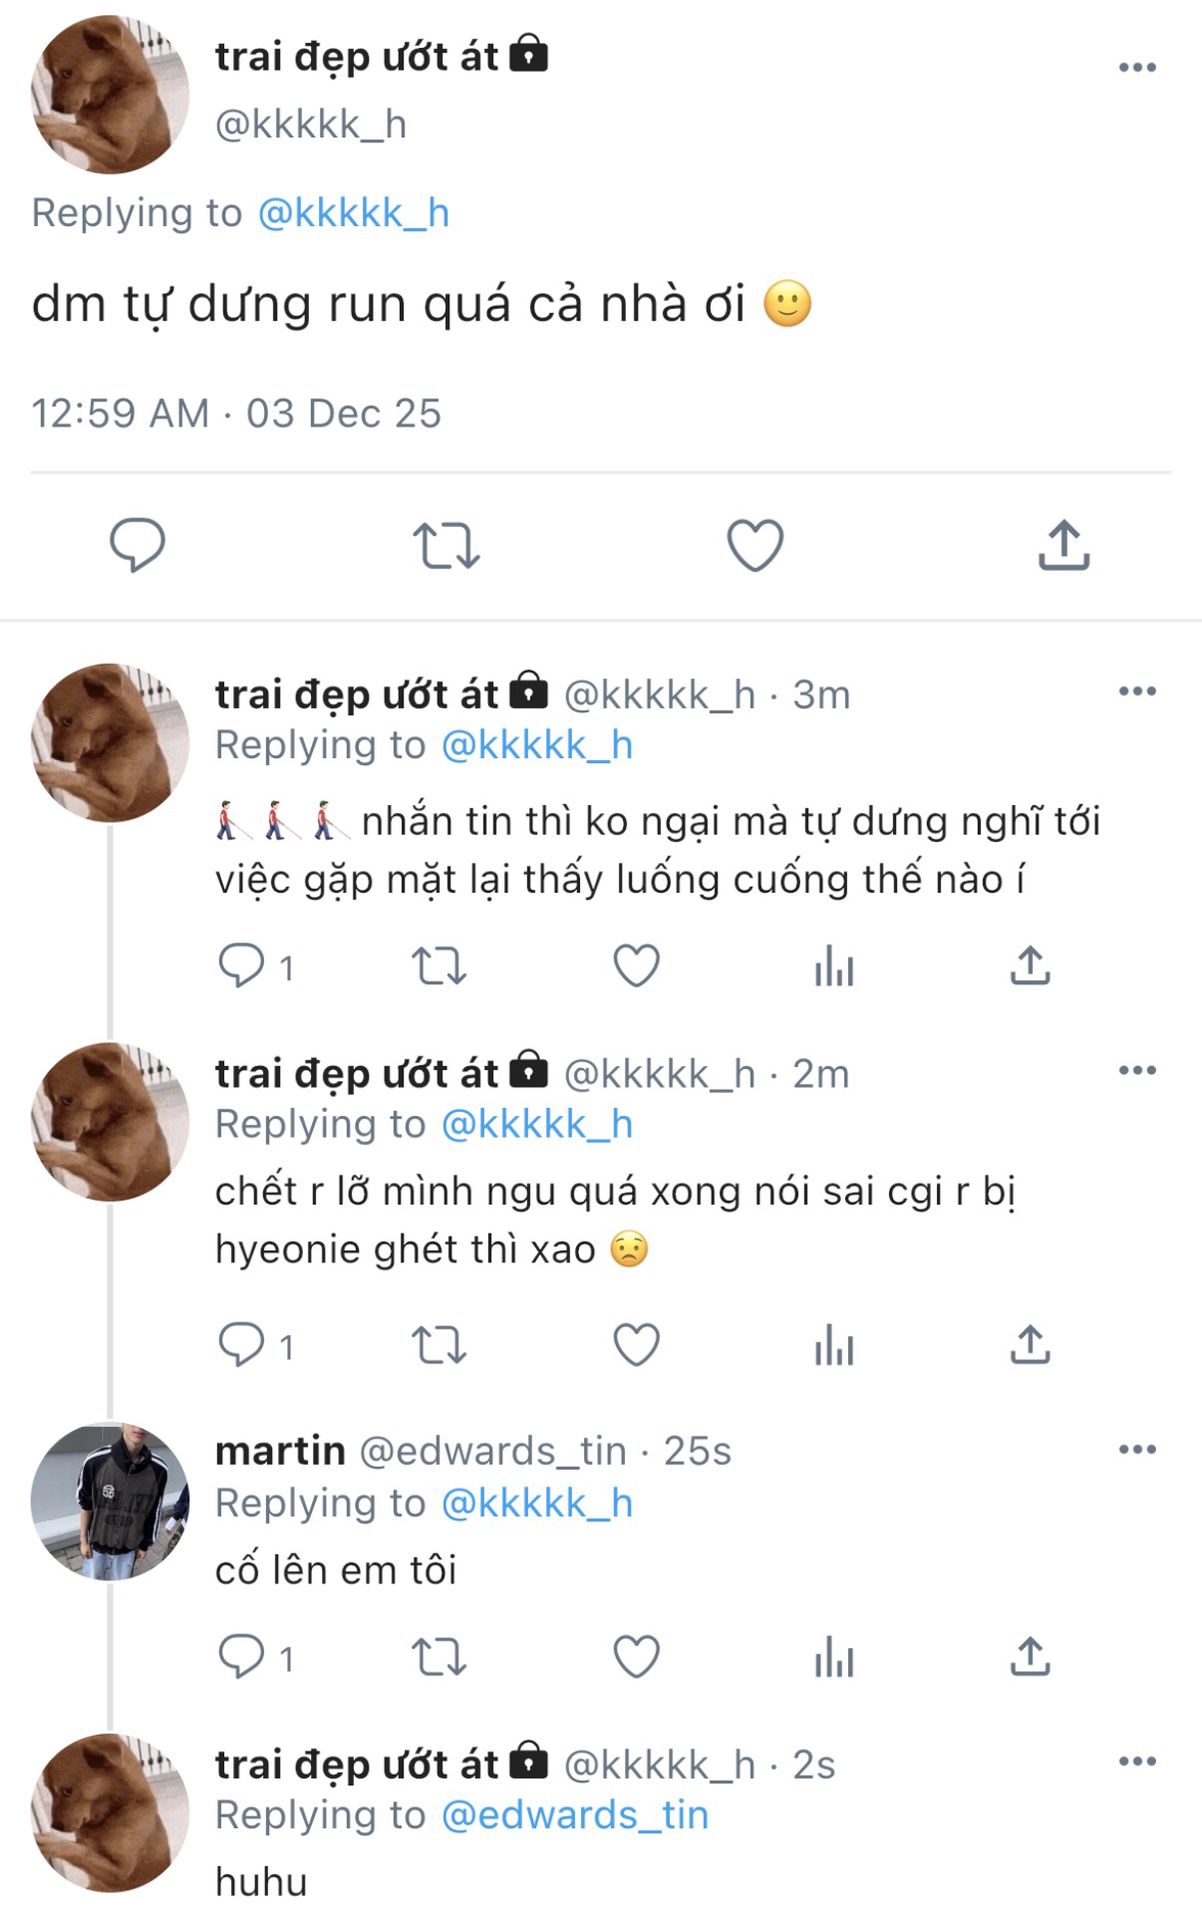Open more options on the 2s "huhu" reply
Viewport: 1202px width, 1920px height.
point(1137,1762)
